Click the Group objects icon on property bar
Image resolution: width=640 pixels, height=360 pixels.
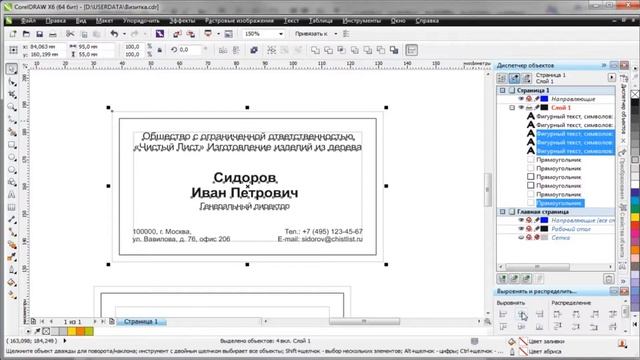[x=271, y=50]
